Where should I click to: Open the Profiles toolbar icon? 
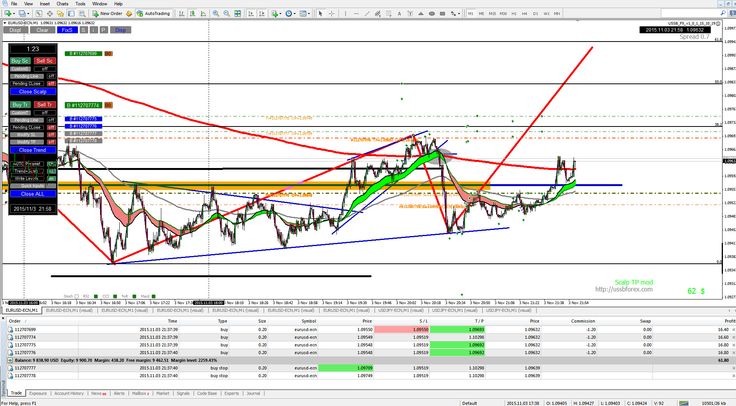pyautogui.click(x=22, y=14)
